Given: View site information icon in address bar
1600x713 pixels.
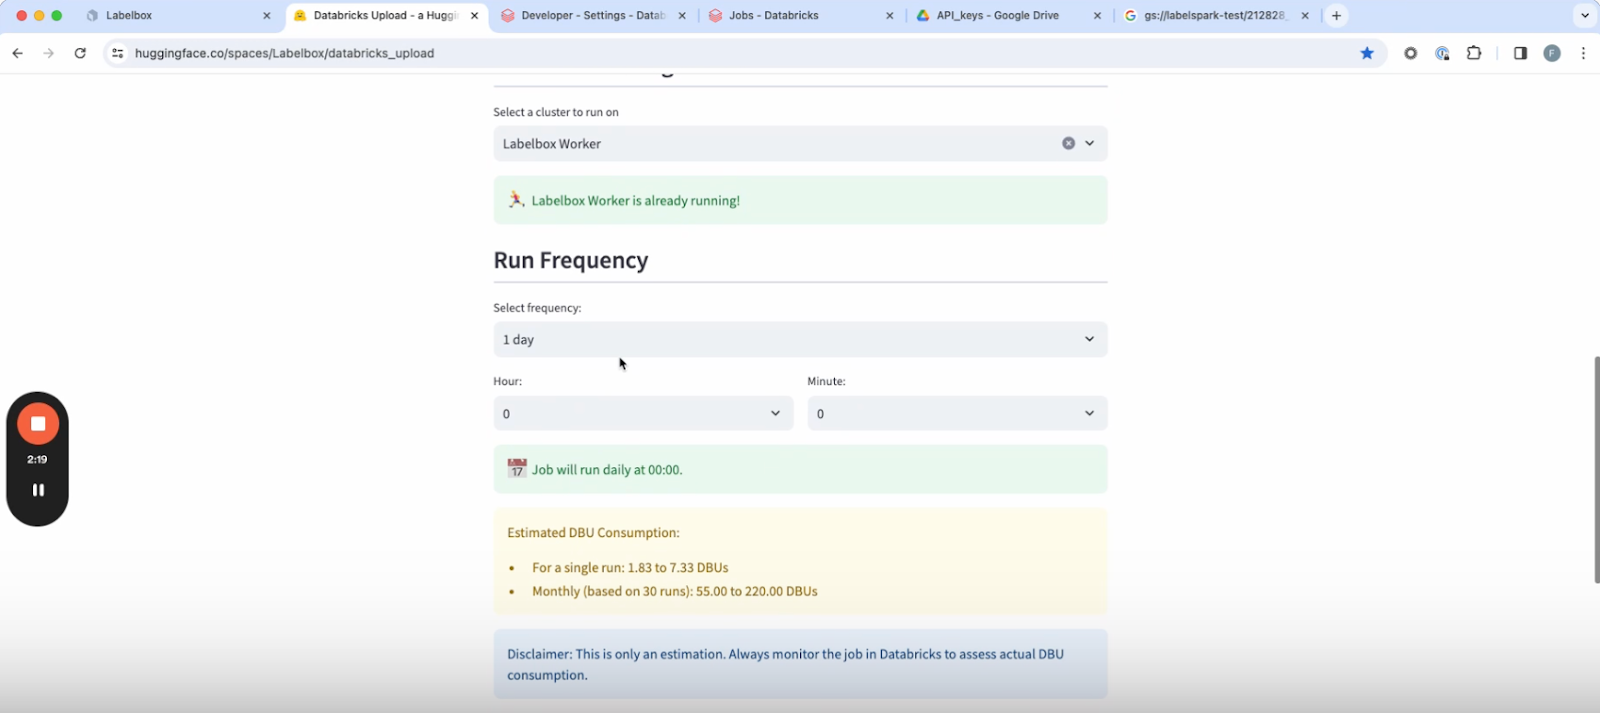Looking at the screenshot, I should (118, 53).
